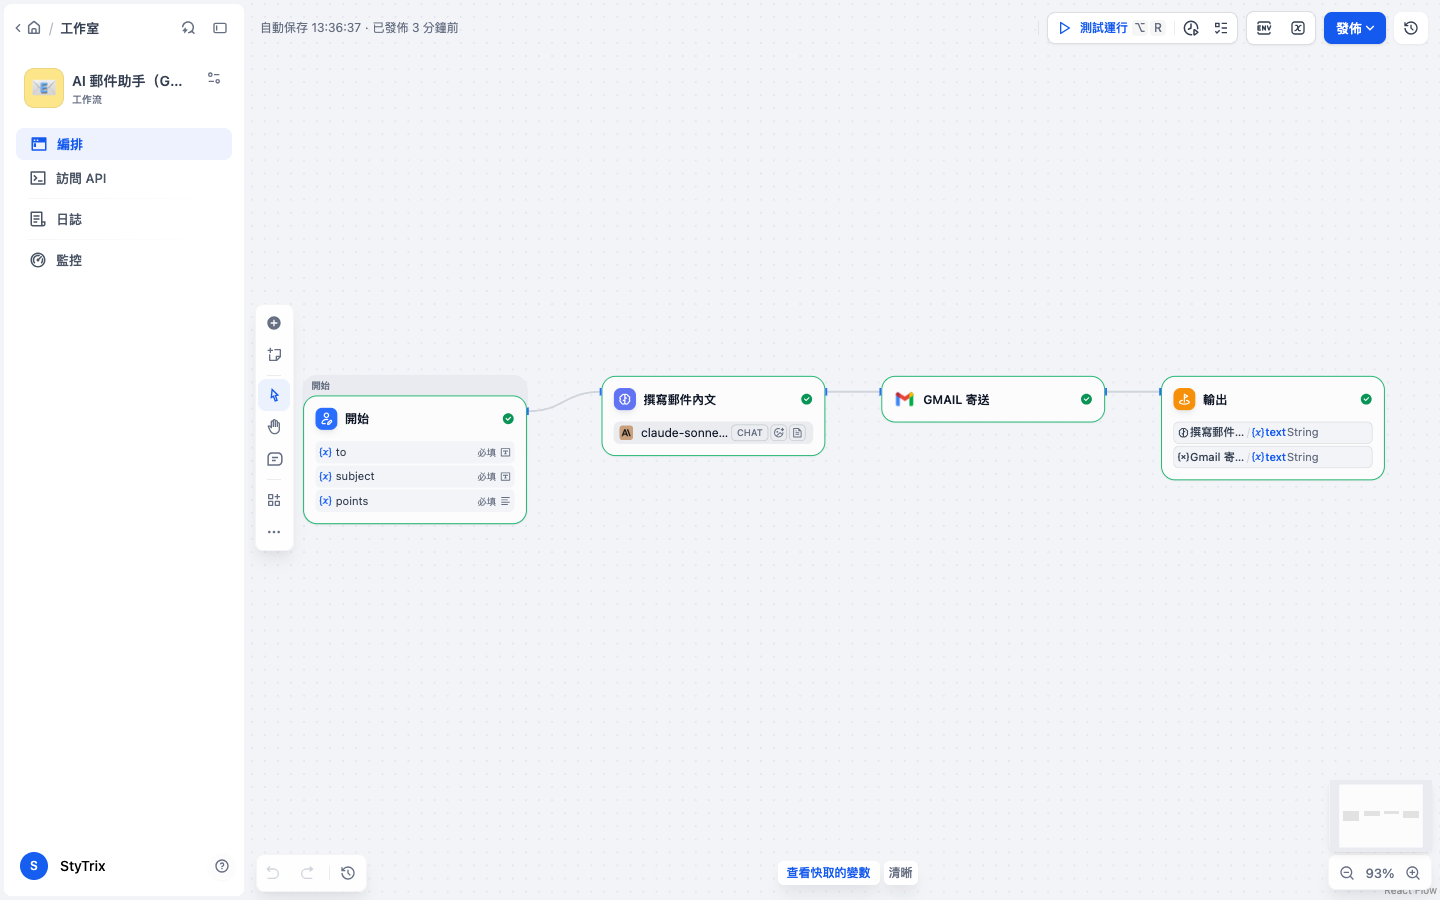Viewport: 1440px width, 900px height.
Task: Click the 'subject' variable row
Action: tap(415, 476)
